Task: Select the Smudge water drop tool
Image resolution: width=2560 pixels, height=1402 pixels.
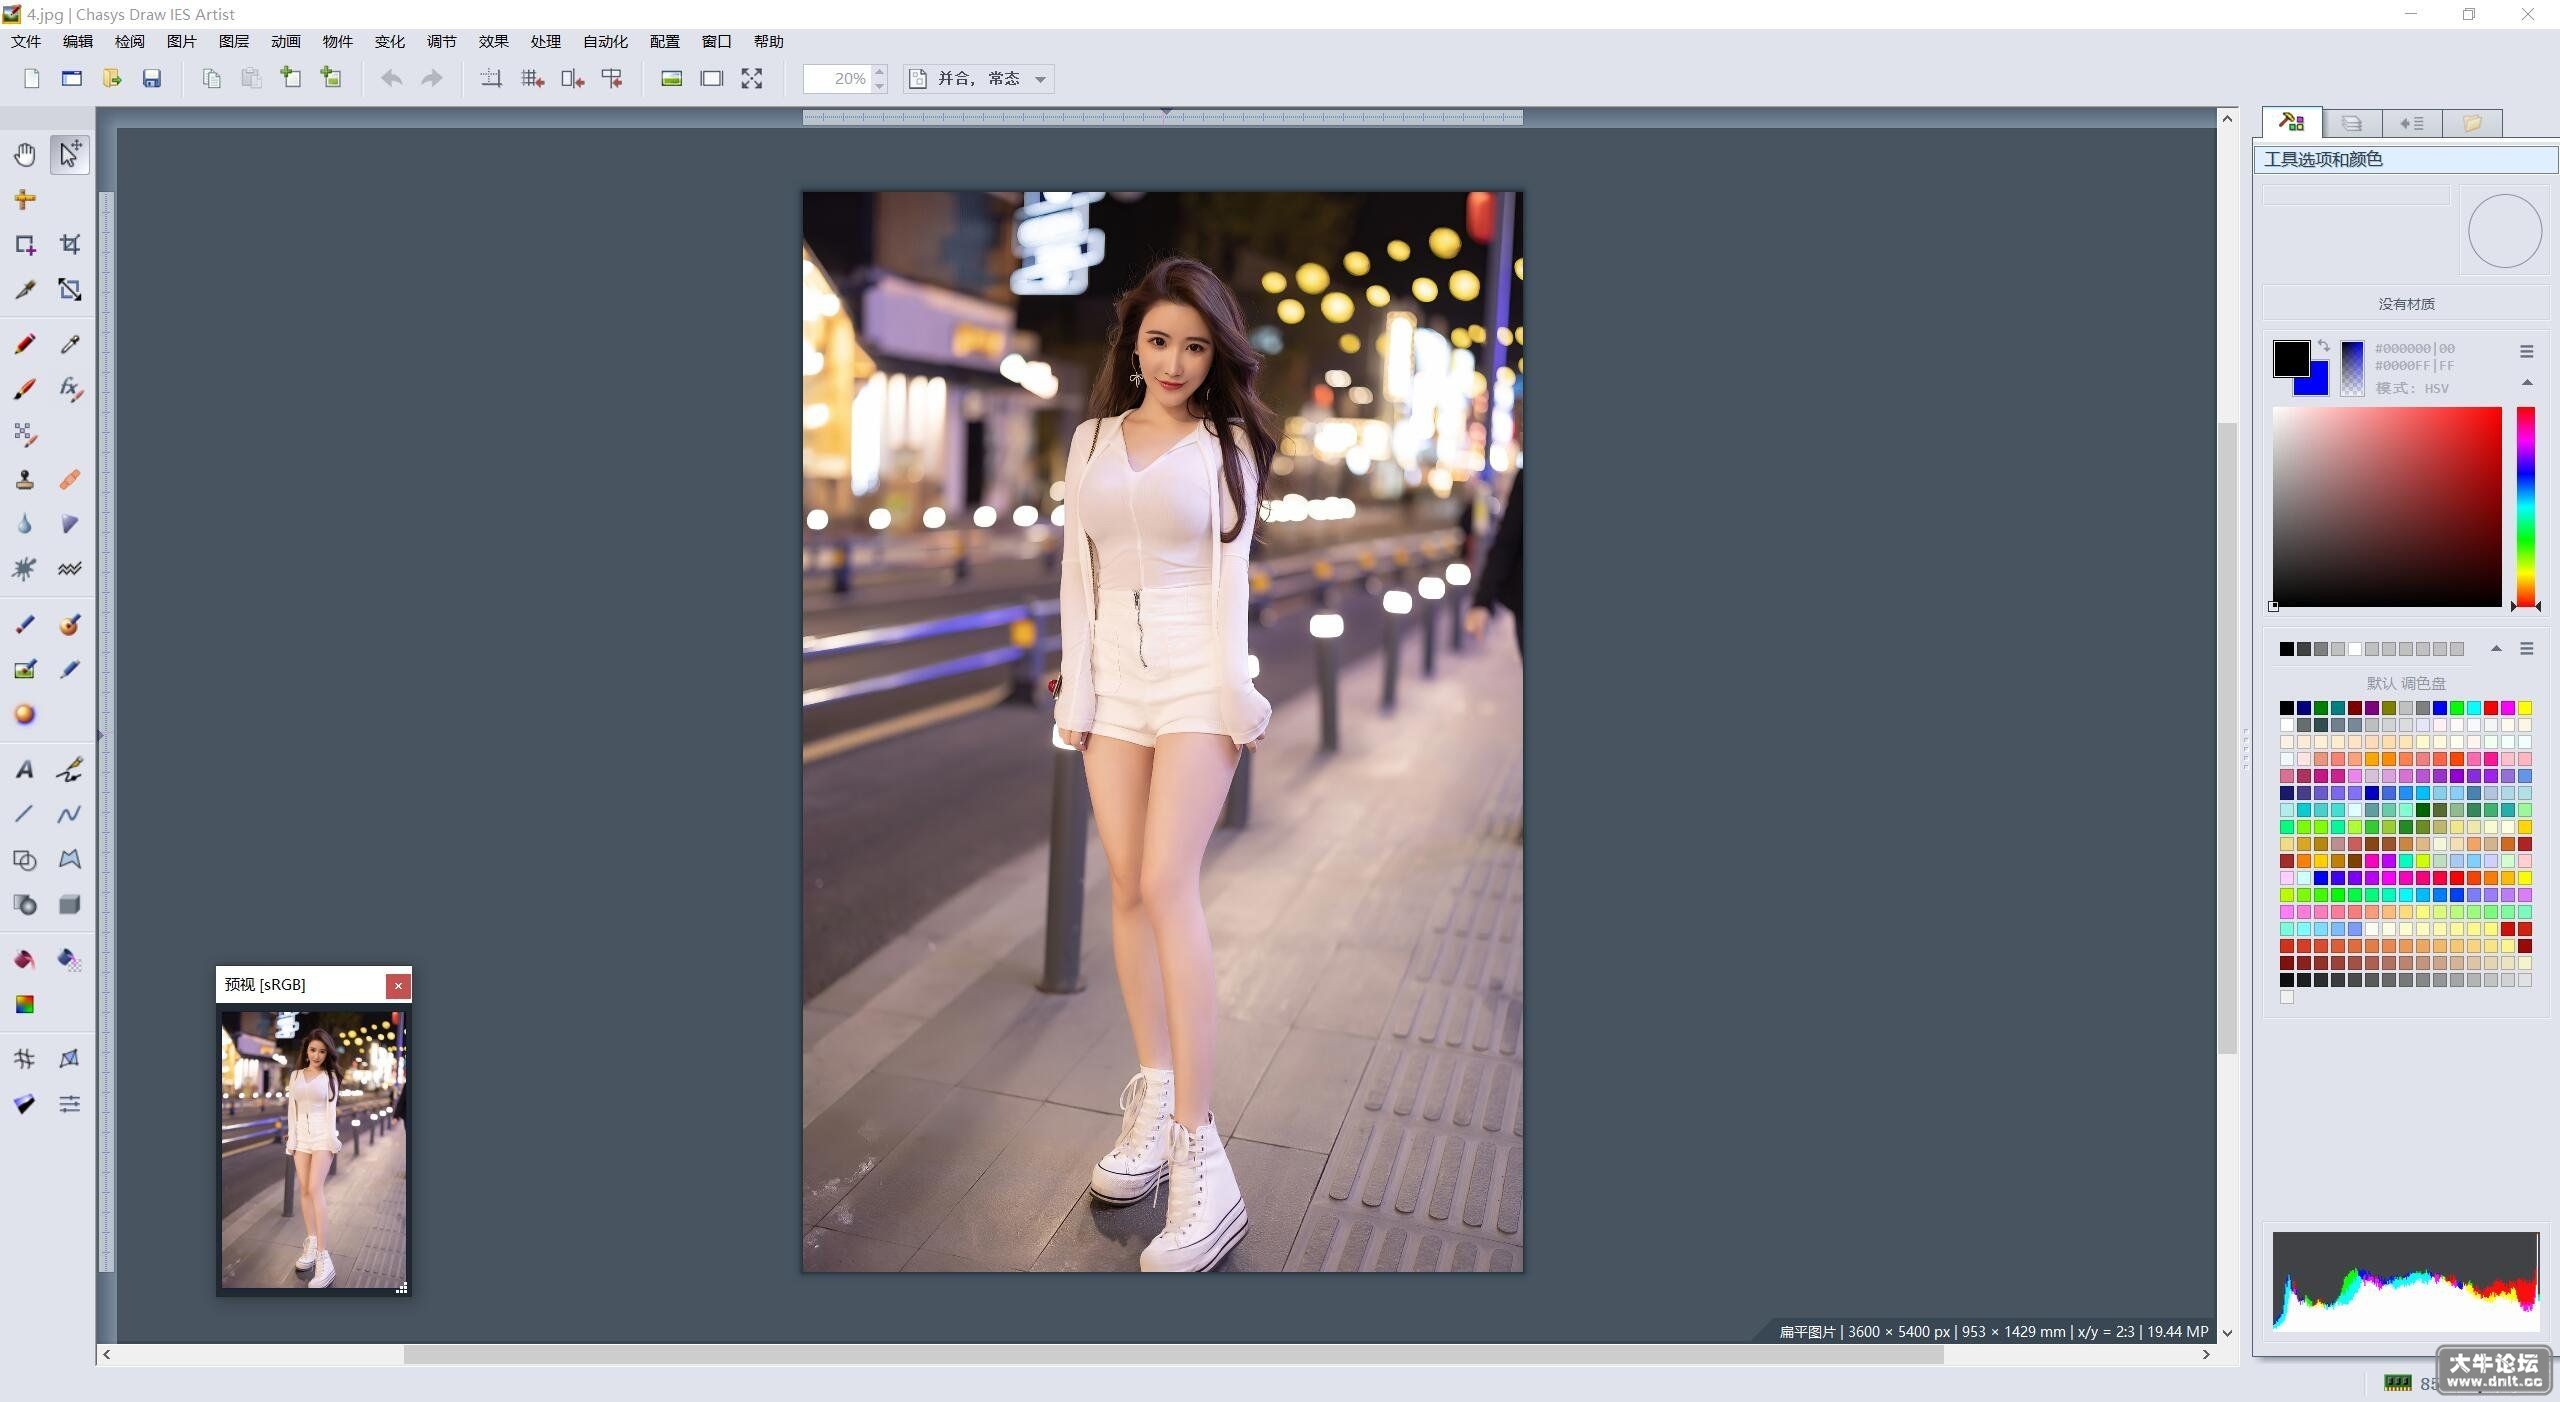Action: coord(25,524)
